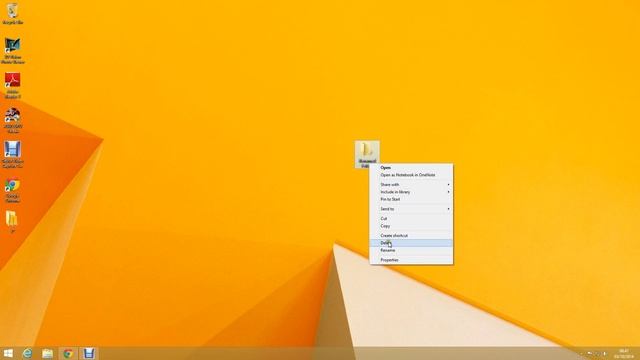The height and width of the screenshot is (360, 640).
Task: Select the Adobe Reader desktop shortcut
Action: pyautogui.click(x=13, y=85)
